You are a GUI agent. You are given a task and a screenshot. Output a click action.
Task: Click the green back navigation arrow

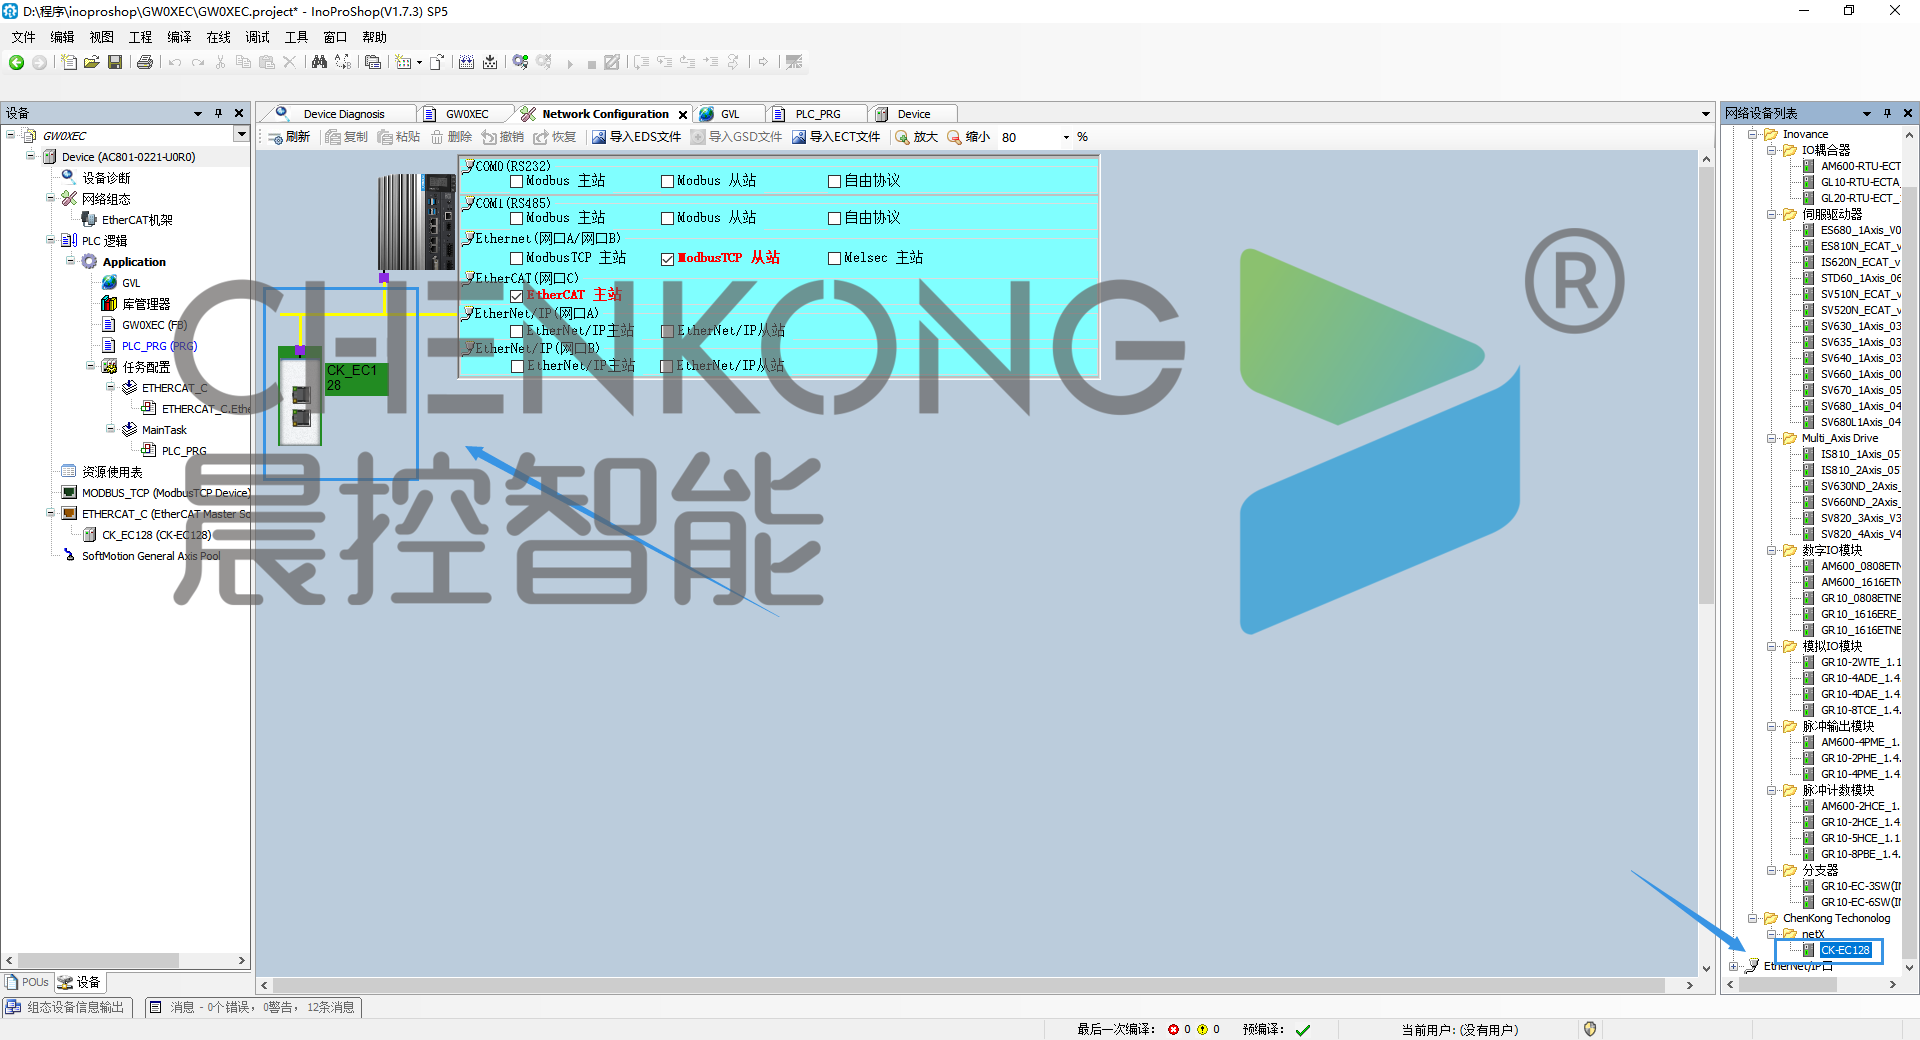point(16,62)
